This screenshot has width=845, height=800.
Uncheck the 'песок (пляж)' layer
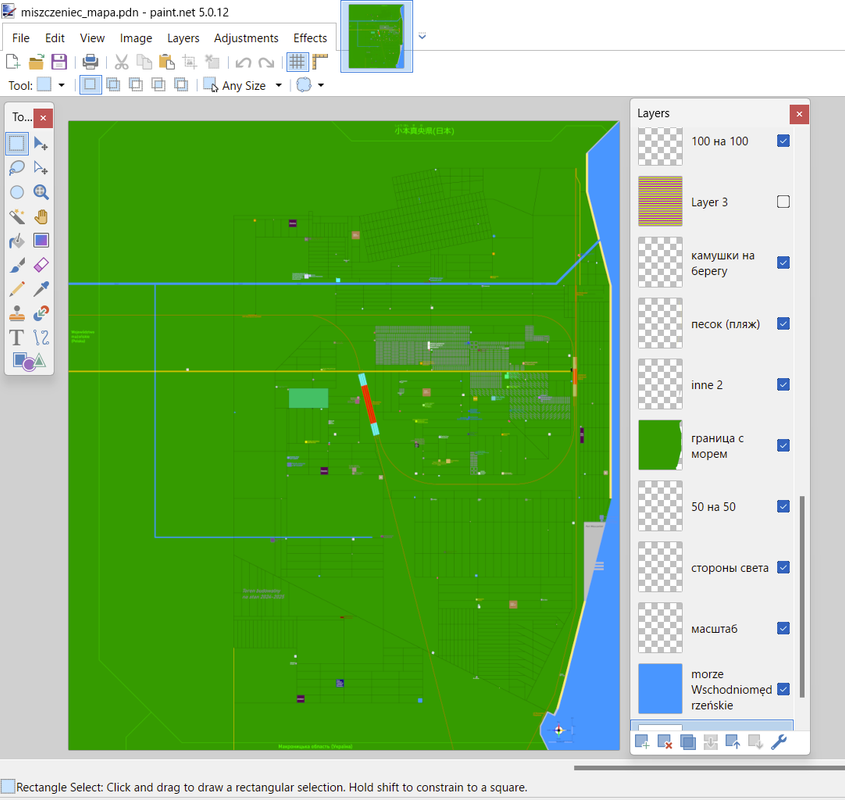tap(784, 323)
